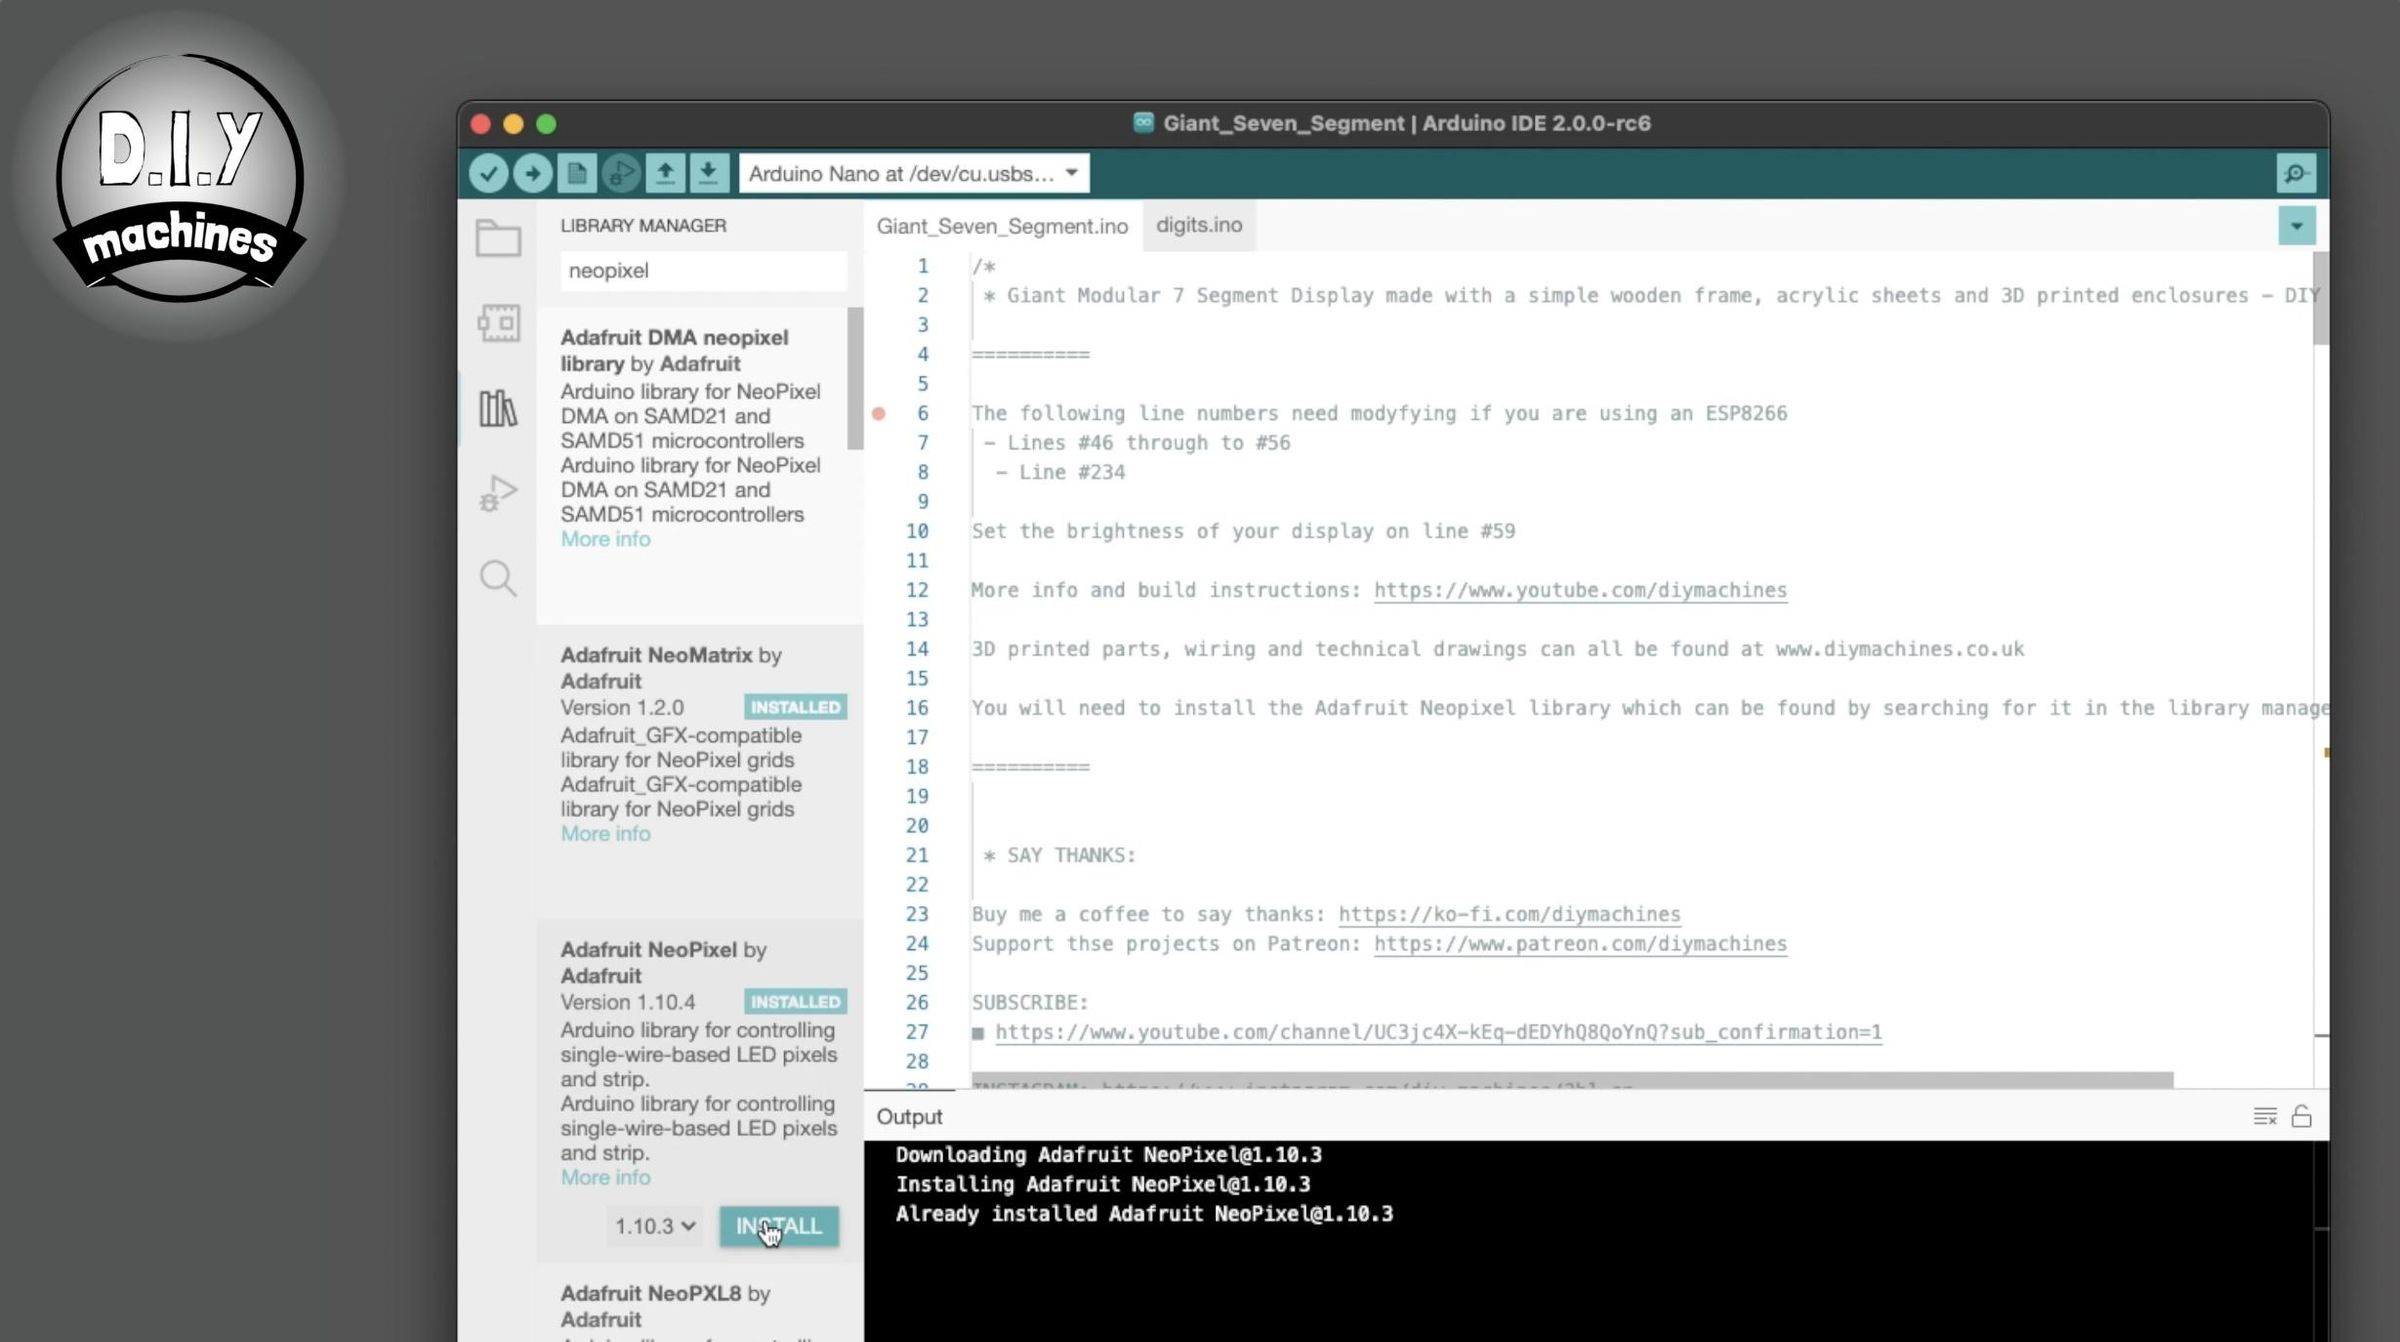Click the Upload arrow button
The width and height of the screenshot is (2400, 1342).
point(532,173)
